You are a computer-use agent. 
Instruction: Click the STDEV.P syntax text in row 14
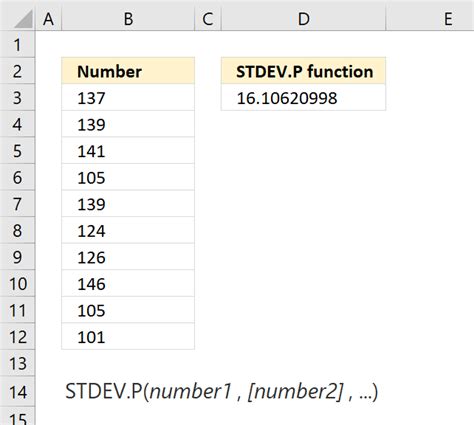coord(222,392)
